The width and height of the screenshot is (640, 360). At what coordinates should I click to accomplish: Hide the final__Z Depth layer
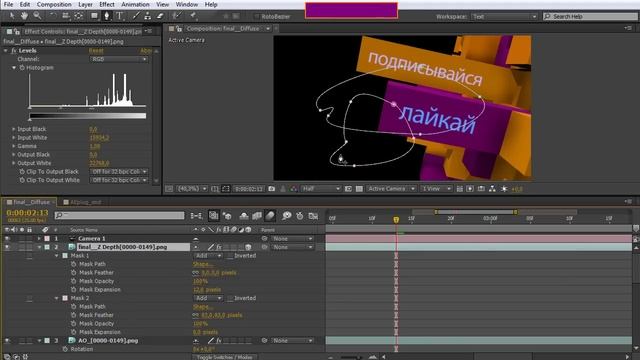(7, 247)
